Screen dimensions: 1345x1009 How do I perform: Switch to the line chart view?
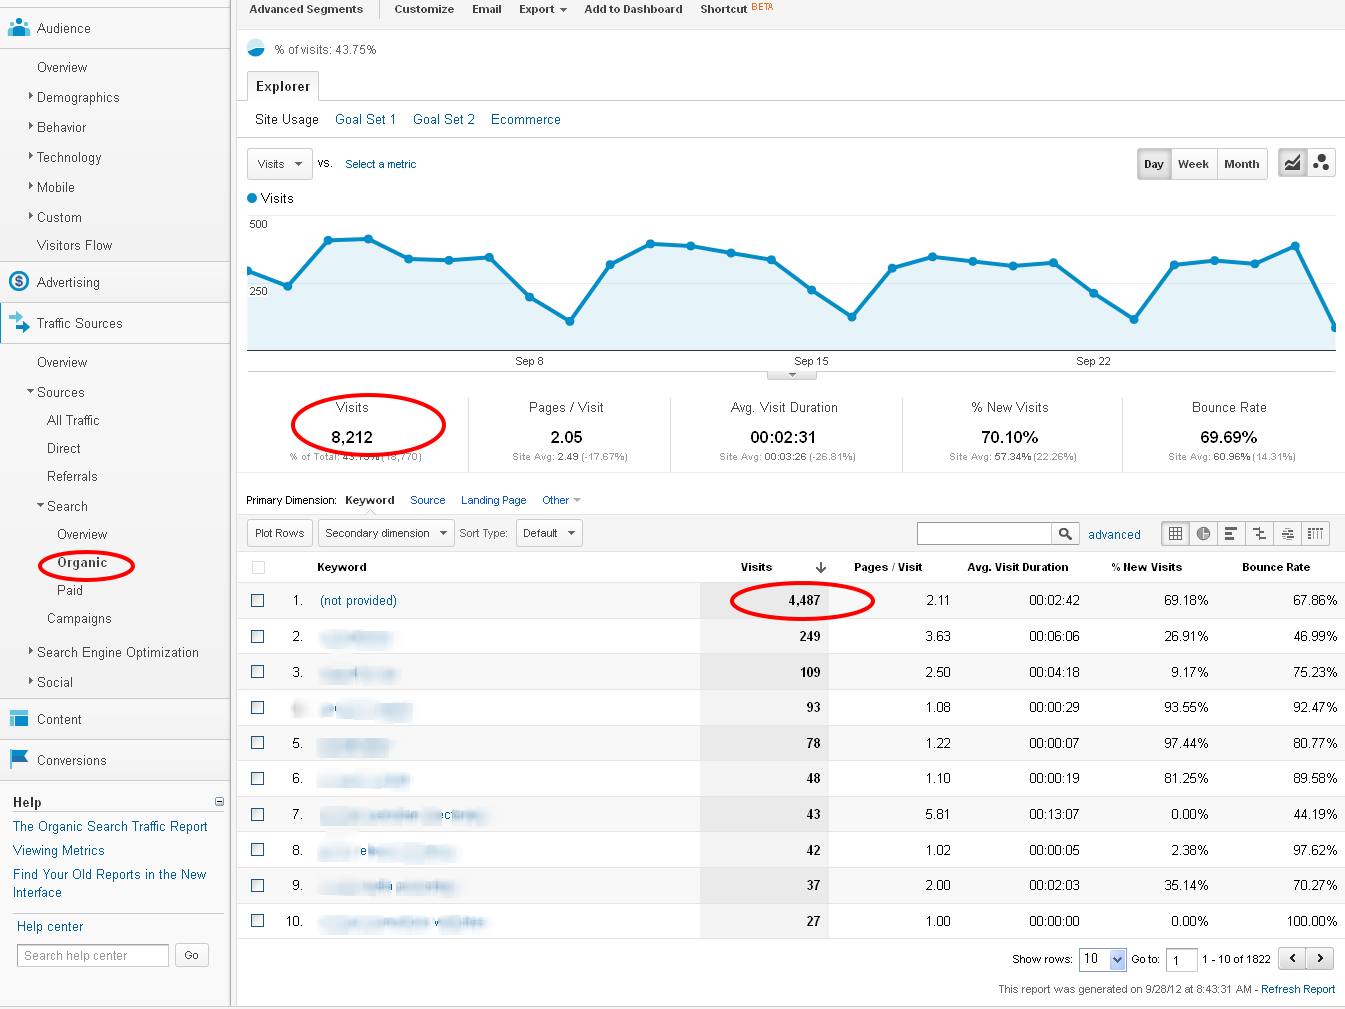tap(1292, 163)
